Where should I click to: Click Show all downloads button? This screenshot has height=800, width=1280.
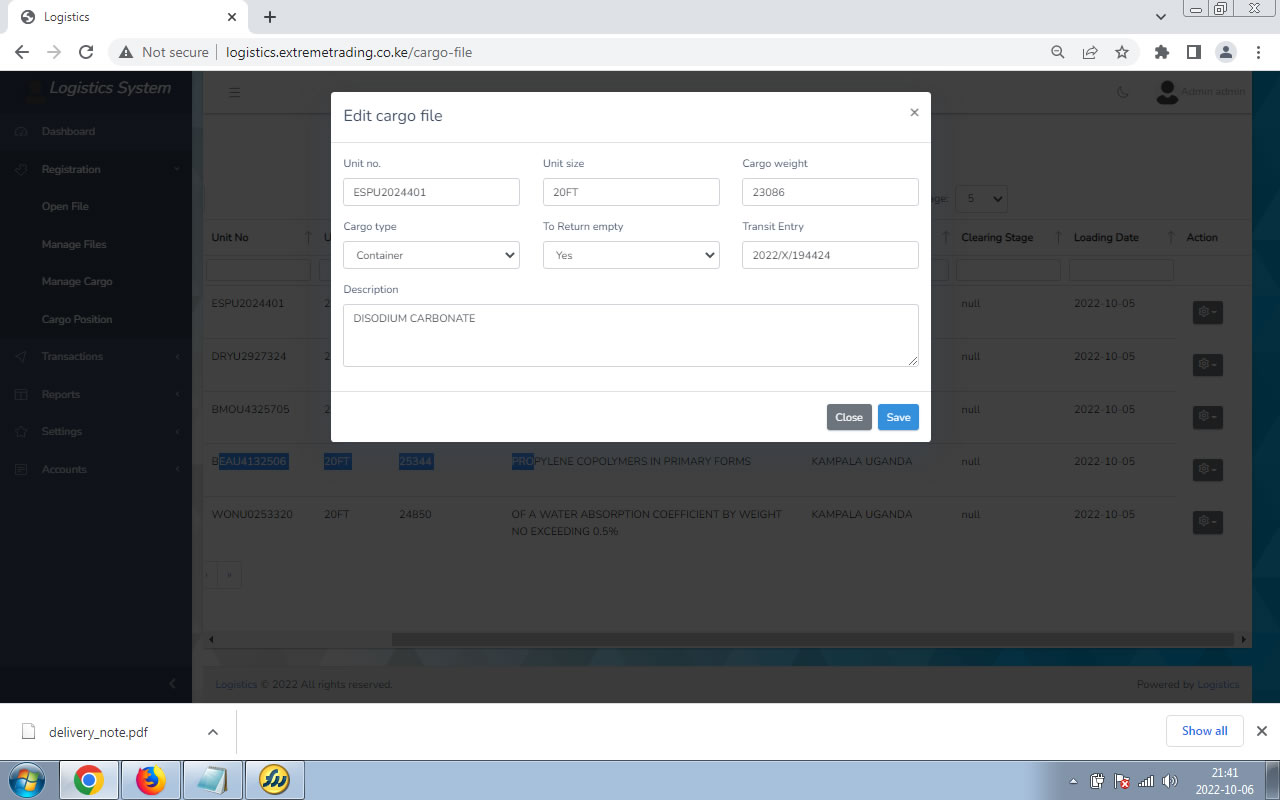tap(1204, 731)
